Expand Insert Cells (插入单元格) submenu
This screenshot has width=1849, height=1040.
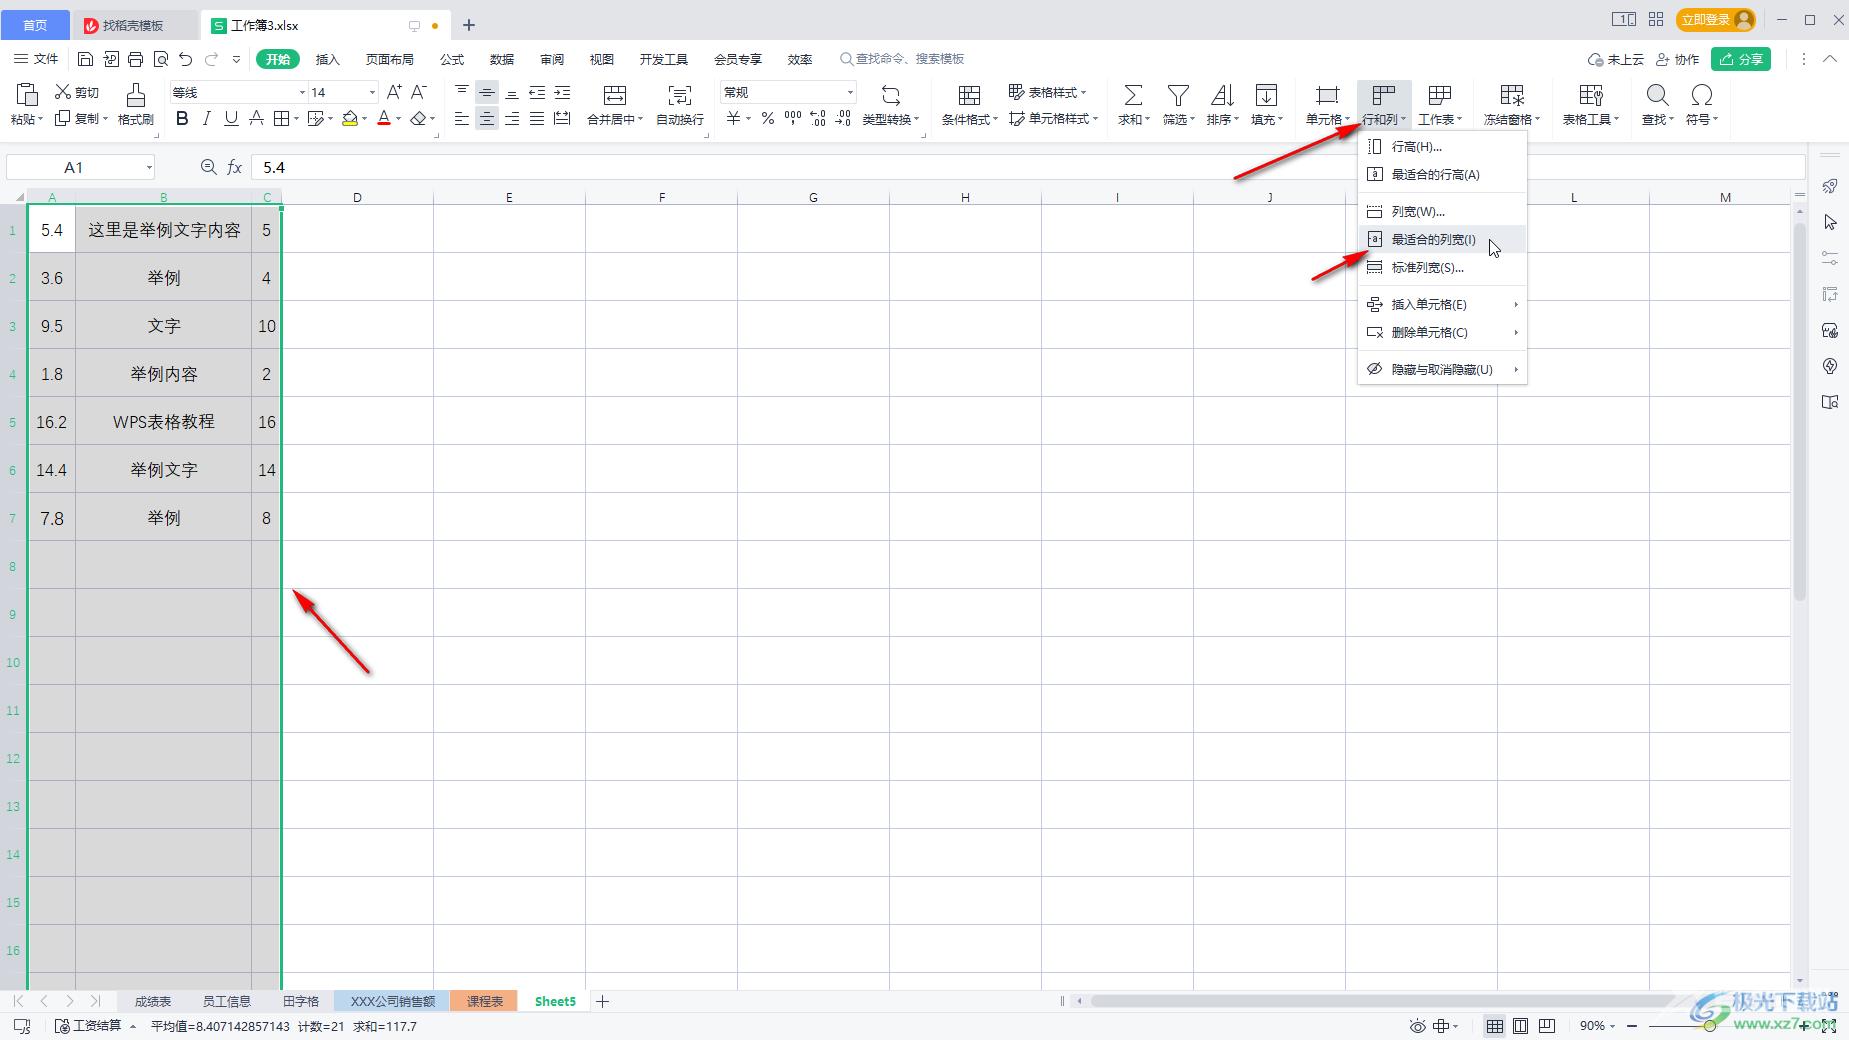coord(1442,304)
